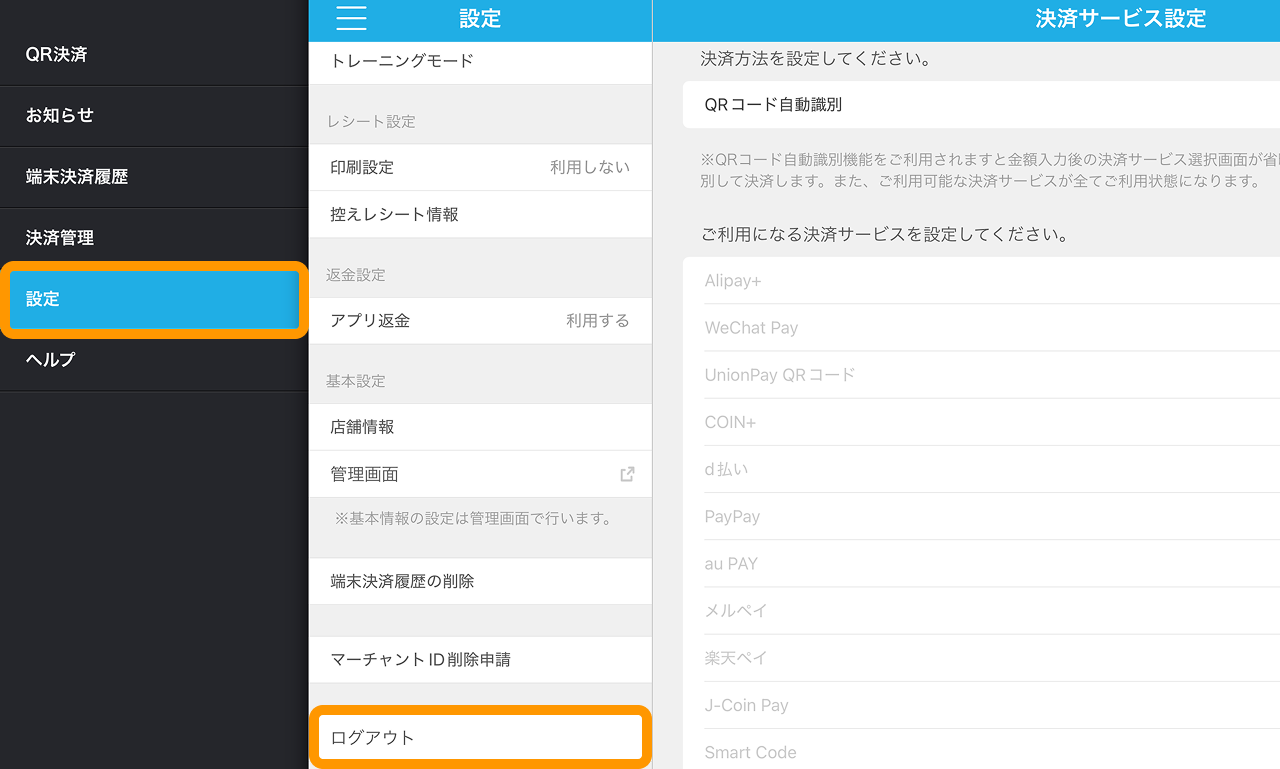Tap the ログアウト button
Viewport: 1280px width, 769px height.
click(x=480, y=736)
